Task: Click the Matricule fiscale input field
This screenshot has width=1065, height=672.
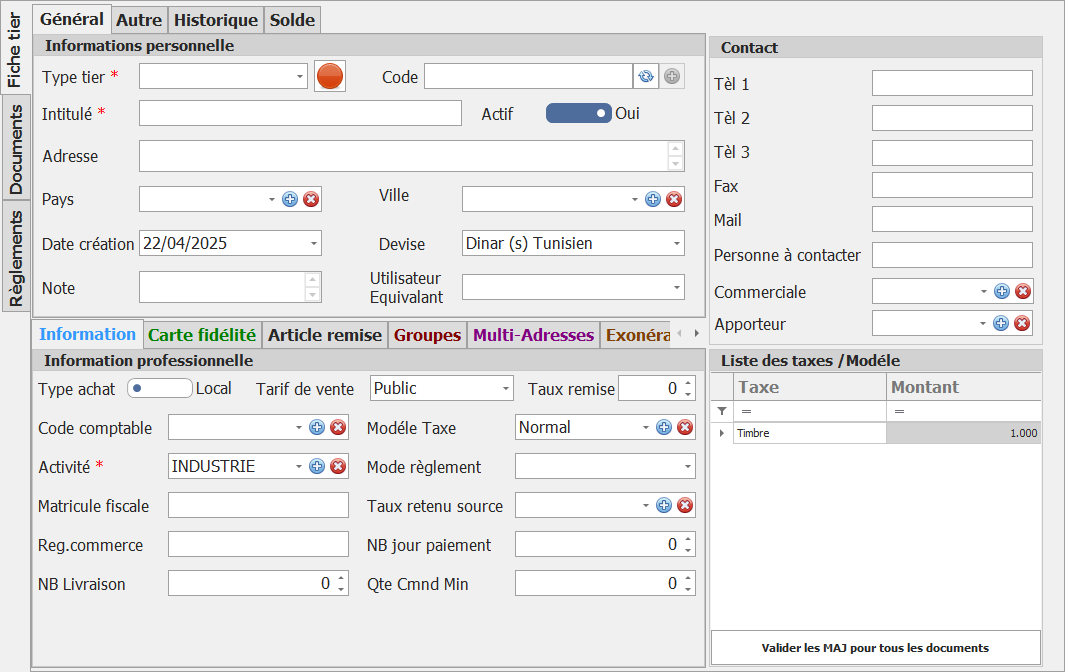Action: [258, 505]
